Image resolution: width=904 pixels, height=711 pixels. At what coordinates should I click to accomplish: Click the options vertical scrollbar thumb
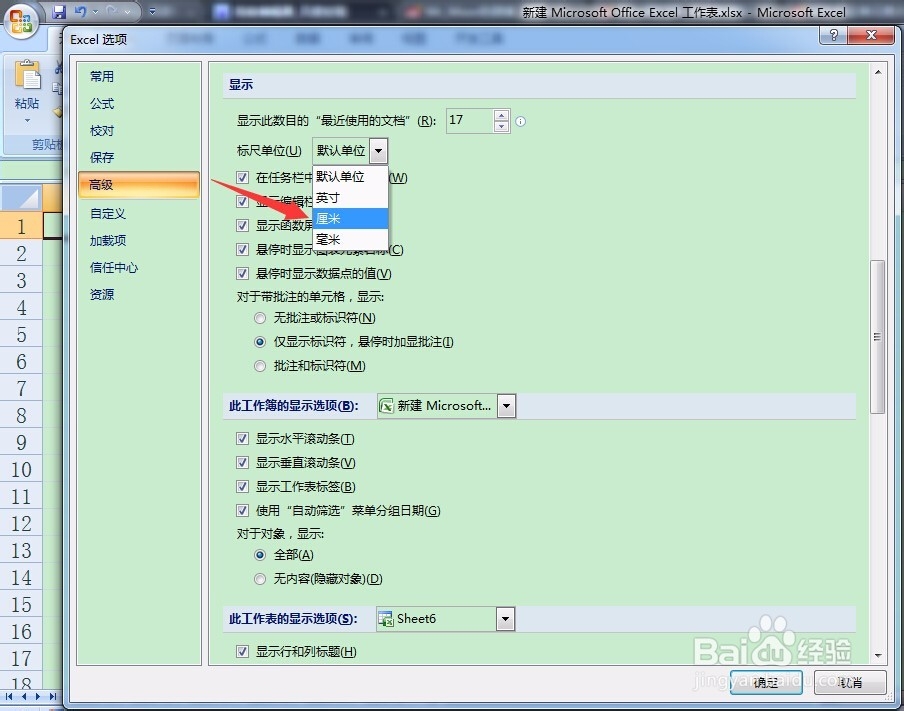(x=877, y=337)
